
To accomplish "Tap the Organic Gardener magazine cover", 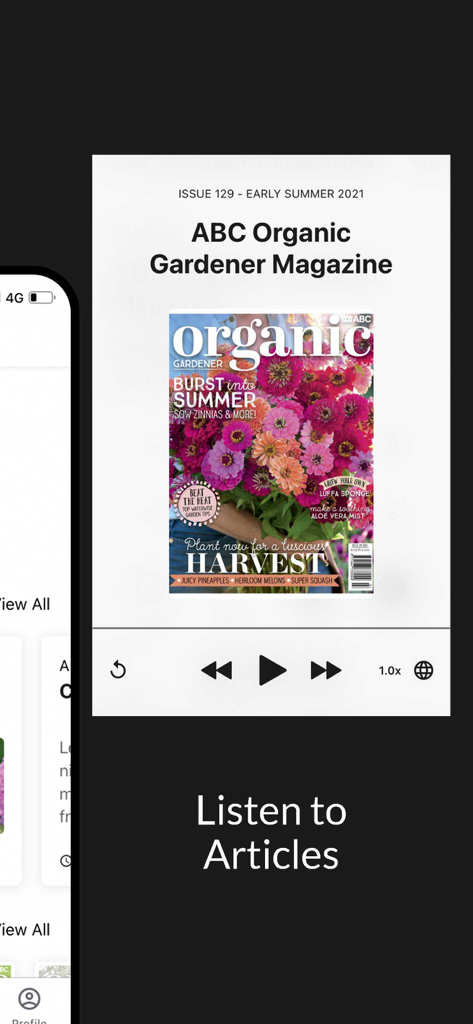I will click(x=271, y=453).
